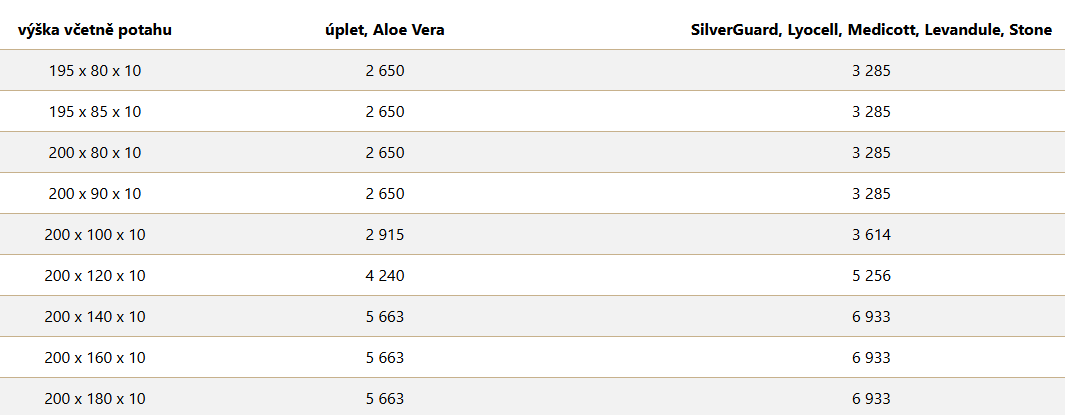Screen dimensions: 1065x415
Task: Click the 200 x 160 x 10 size cell
Action: (95, 357)
